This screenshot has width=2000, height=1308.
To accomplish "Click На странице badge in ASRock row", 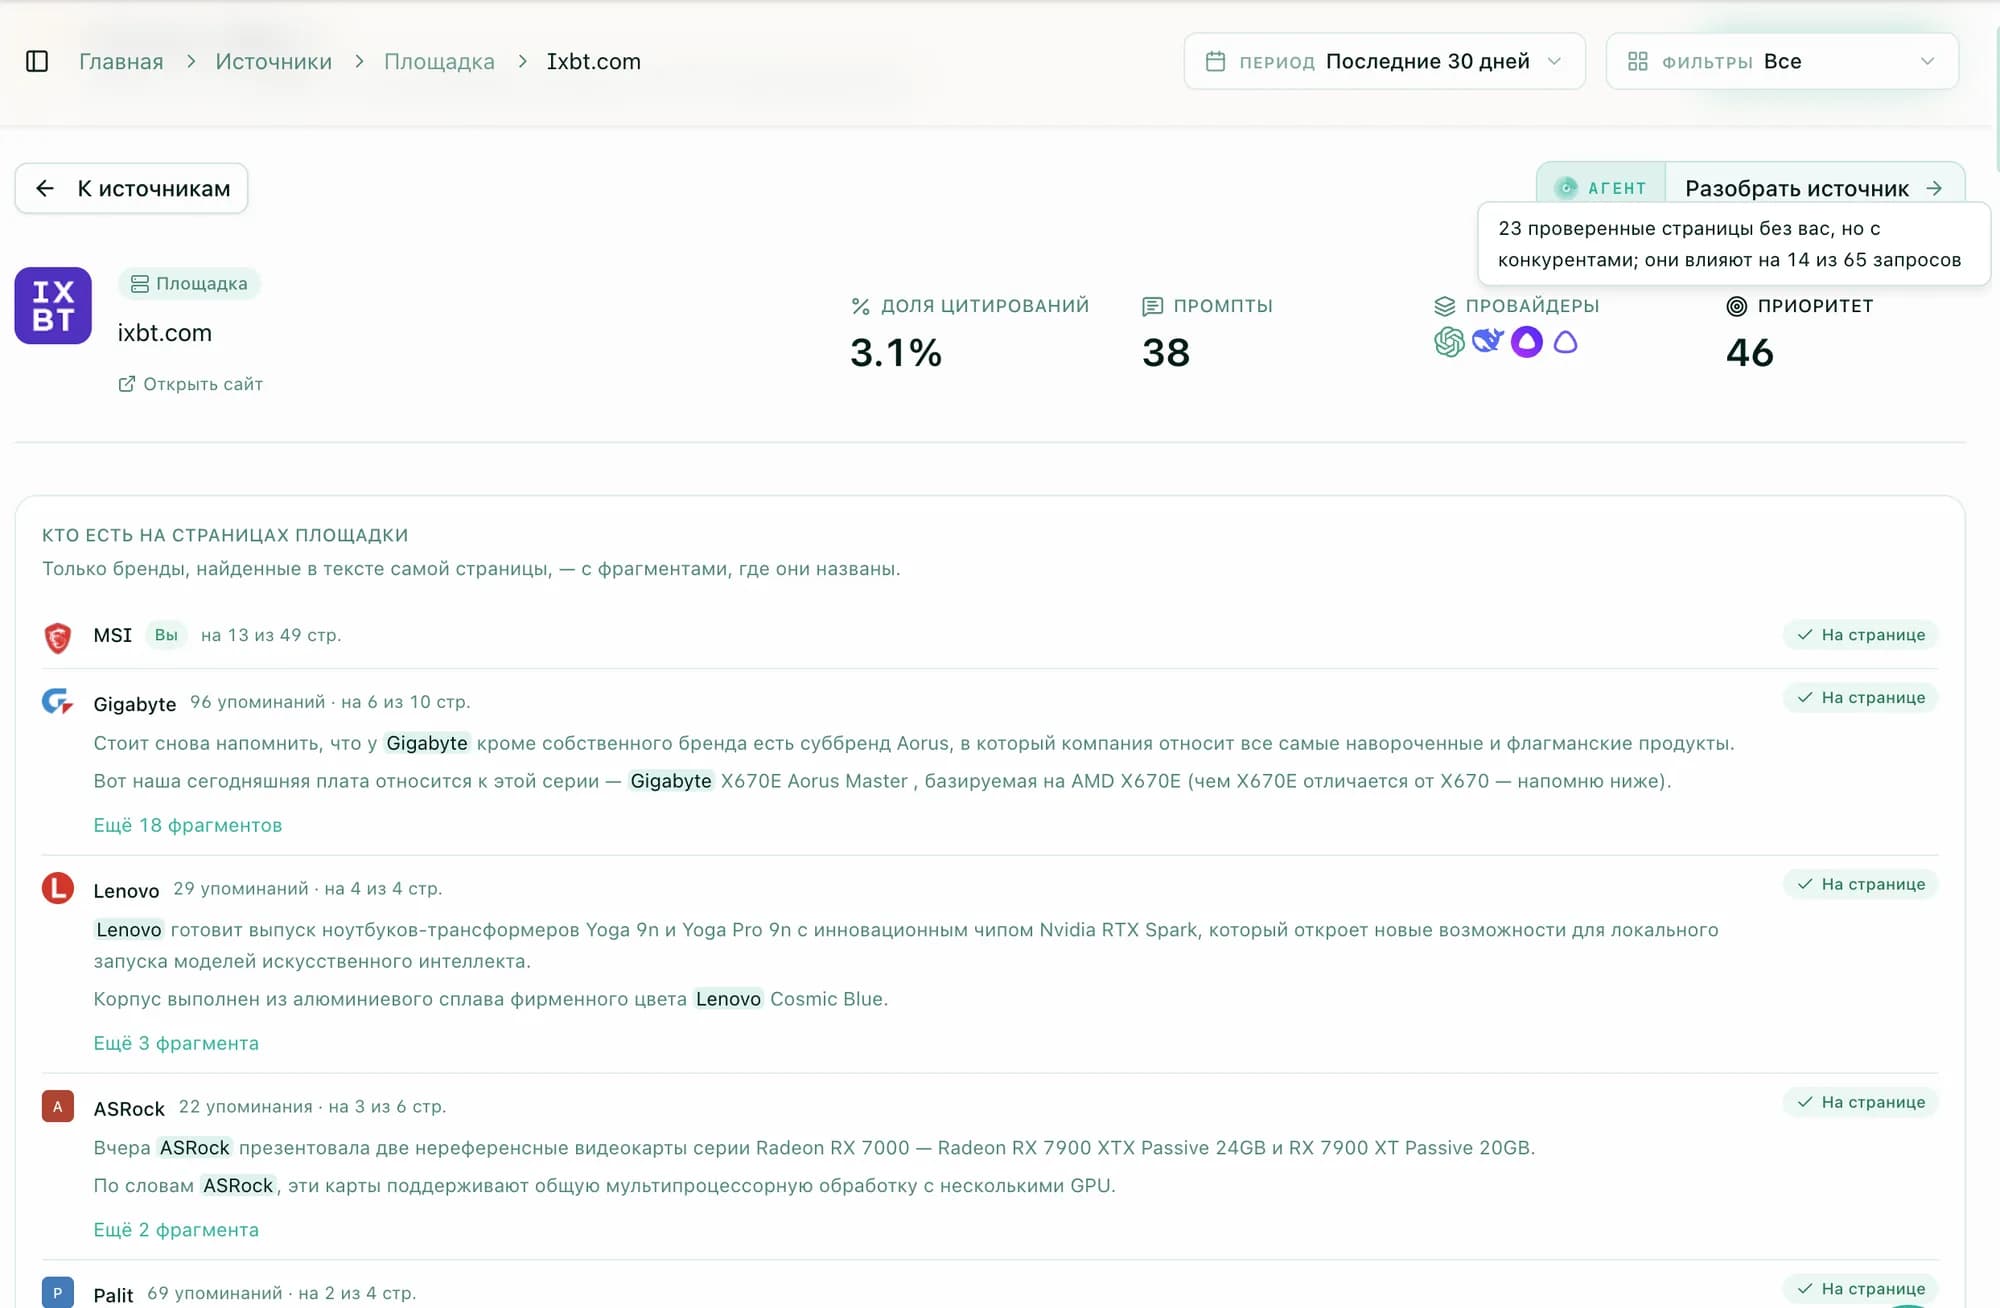I will [x=1860, y=1101].
